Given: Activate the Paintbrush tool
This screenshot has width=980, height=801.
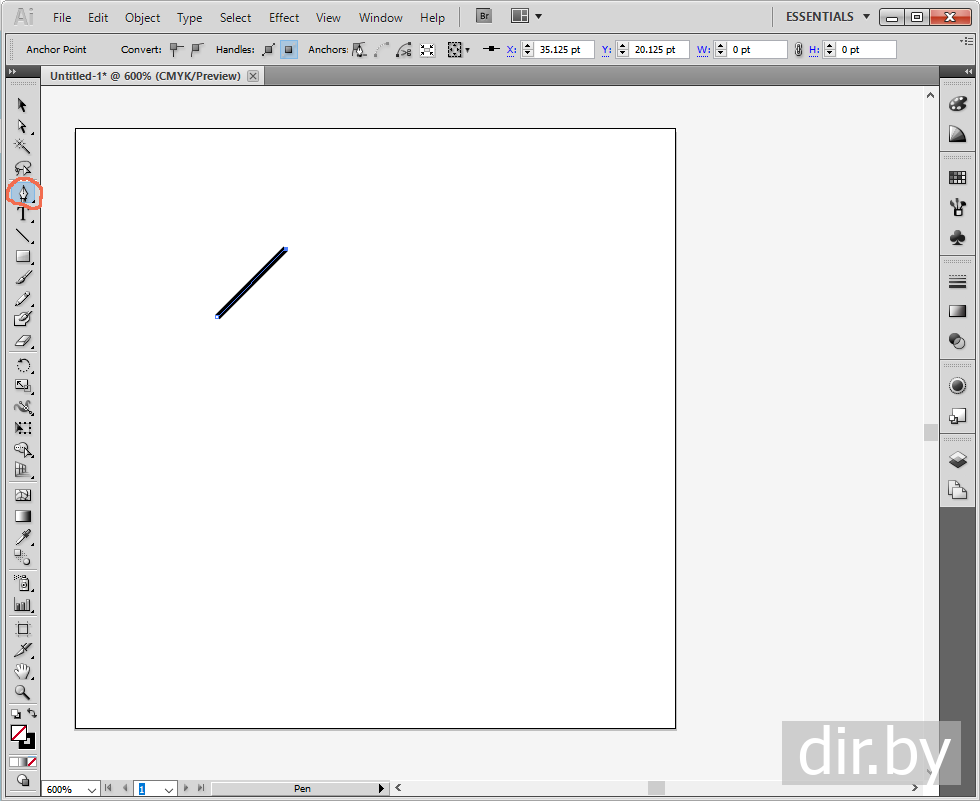Looking at the screenshot, I should click(23, 278).
